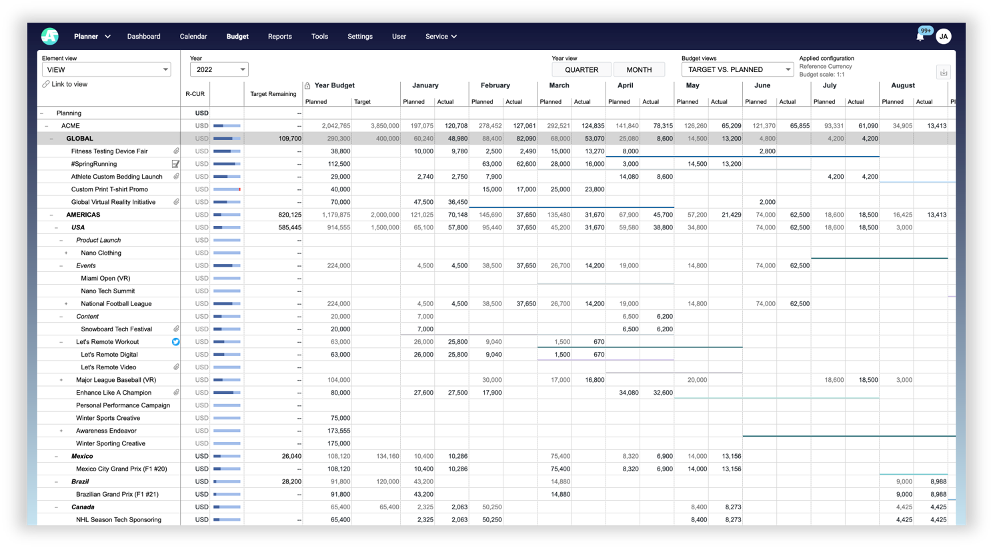This screenshot has height=548, width=994.
Task: Collapse the AMERICAS group
Action: point(51,215)
